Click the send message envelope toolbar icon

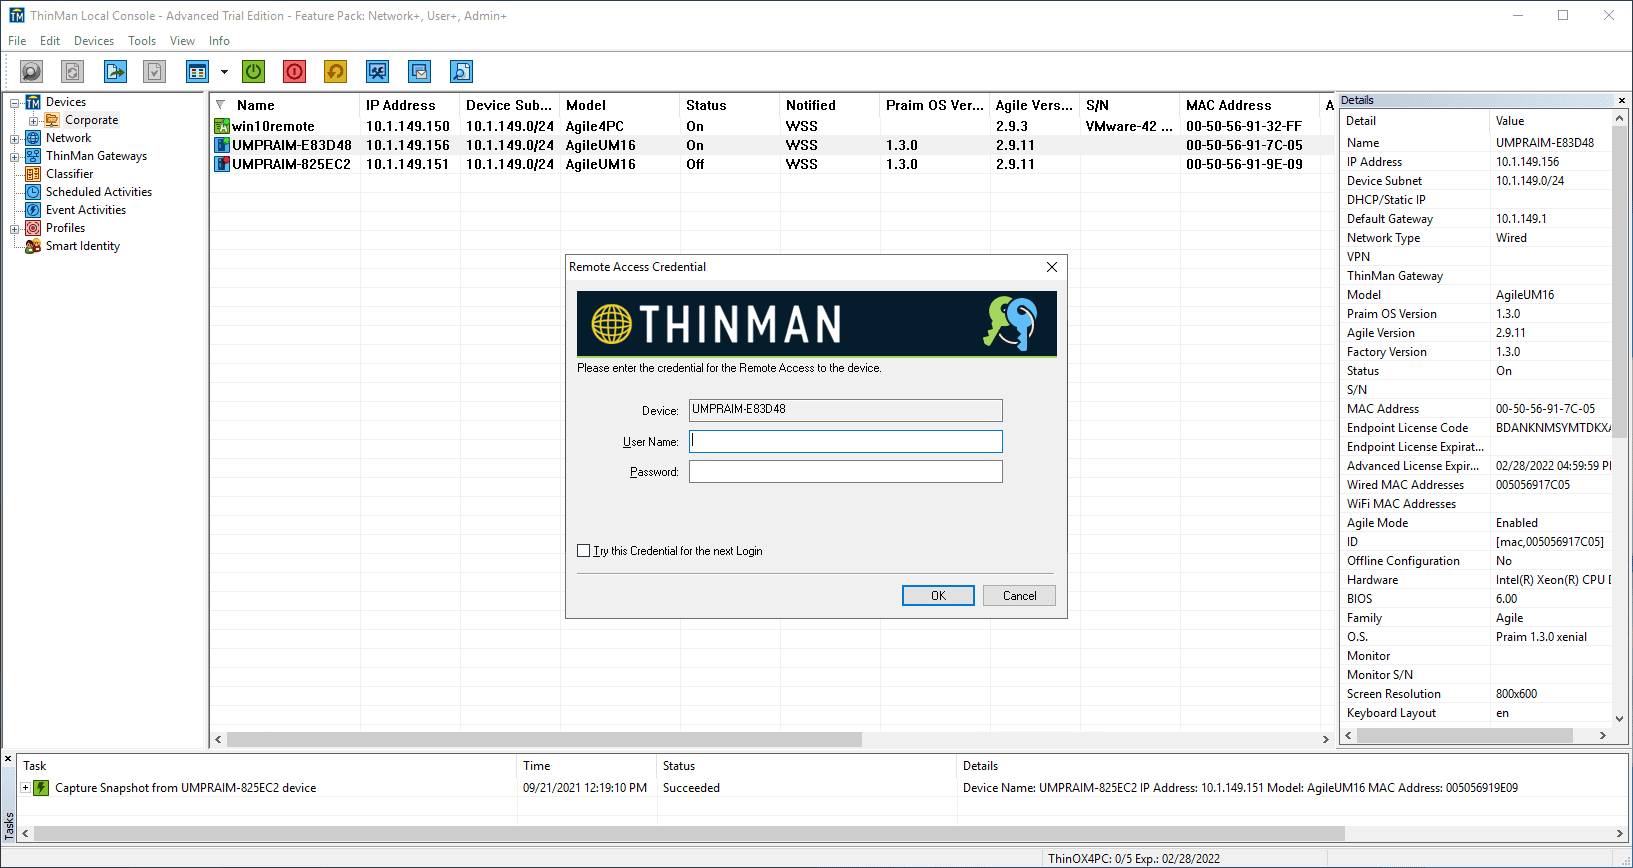(419, 72)
